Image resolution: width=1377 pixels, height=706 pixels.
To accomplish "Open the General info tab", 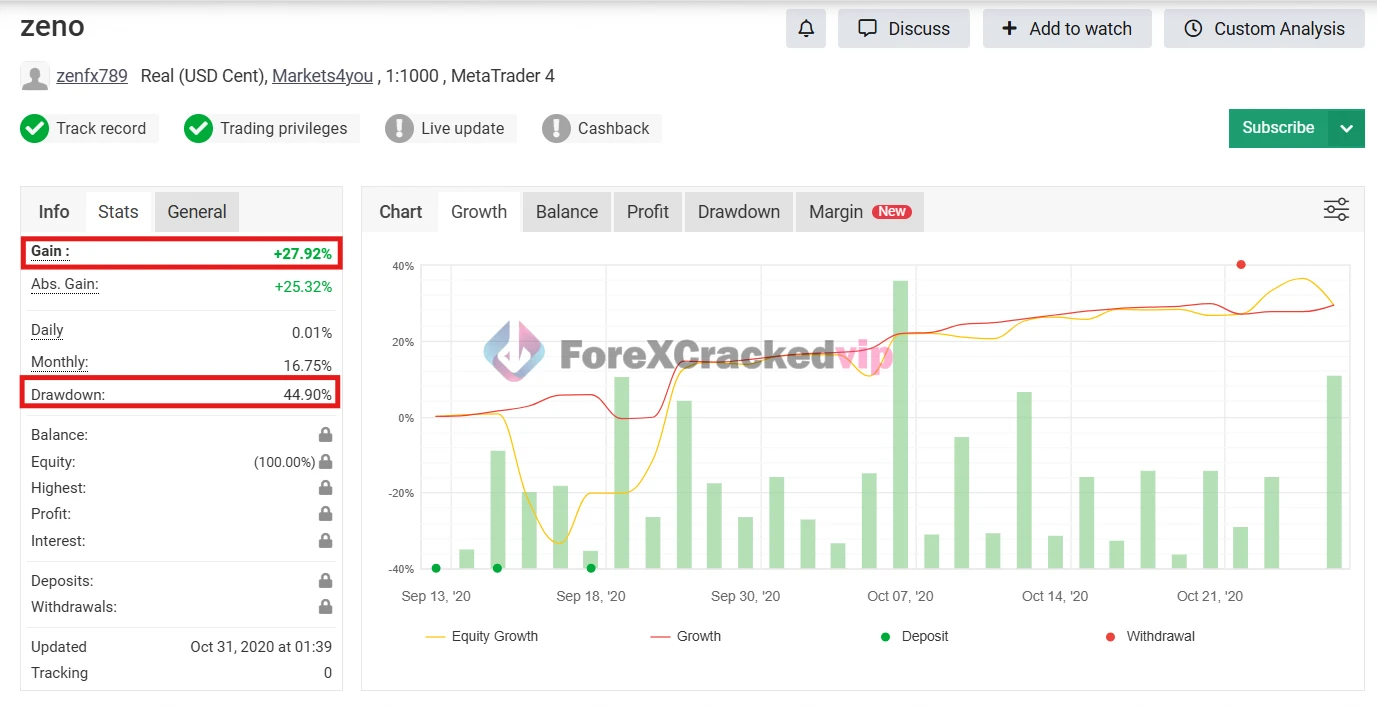I will click(197, 212).
